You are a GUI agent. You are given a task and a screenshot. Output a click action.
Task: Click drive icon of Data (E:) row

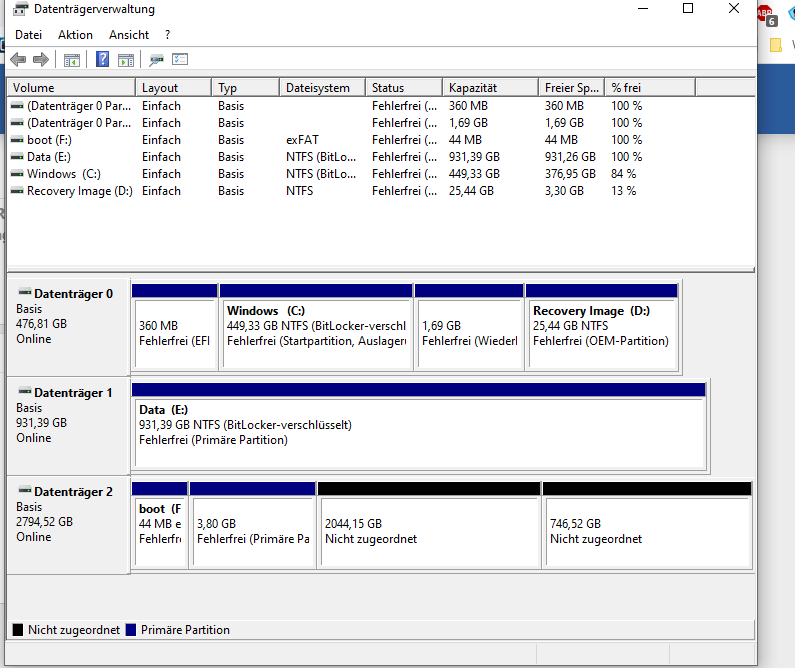[x=17, y=157]
